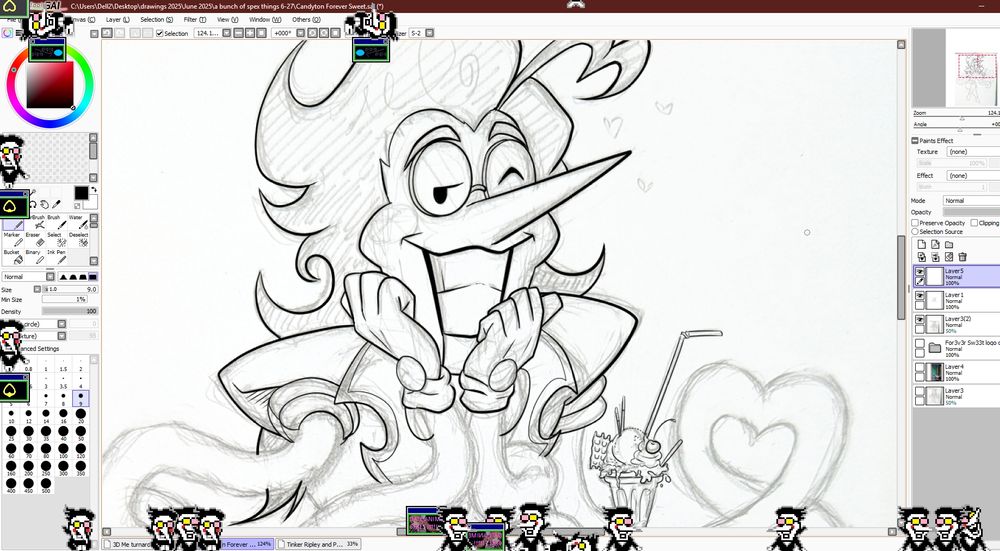Open the brush shape (circle) dropdown
This screenshot has height=551, width=1000.
(61, 324)
